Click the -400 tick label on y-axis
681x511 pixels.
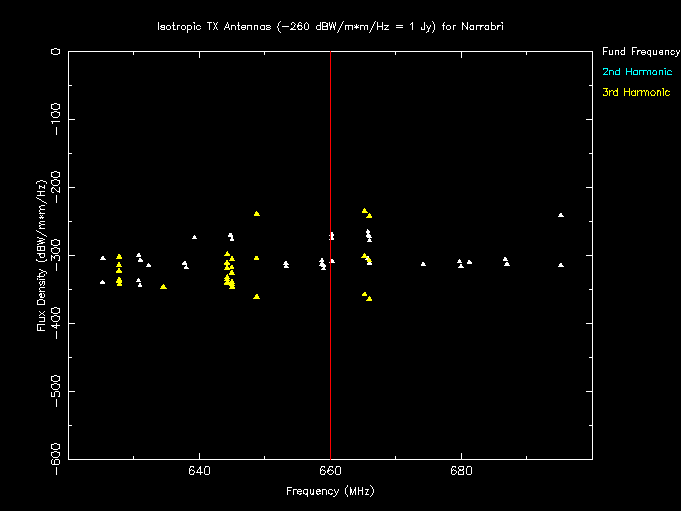click(56, 323)
